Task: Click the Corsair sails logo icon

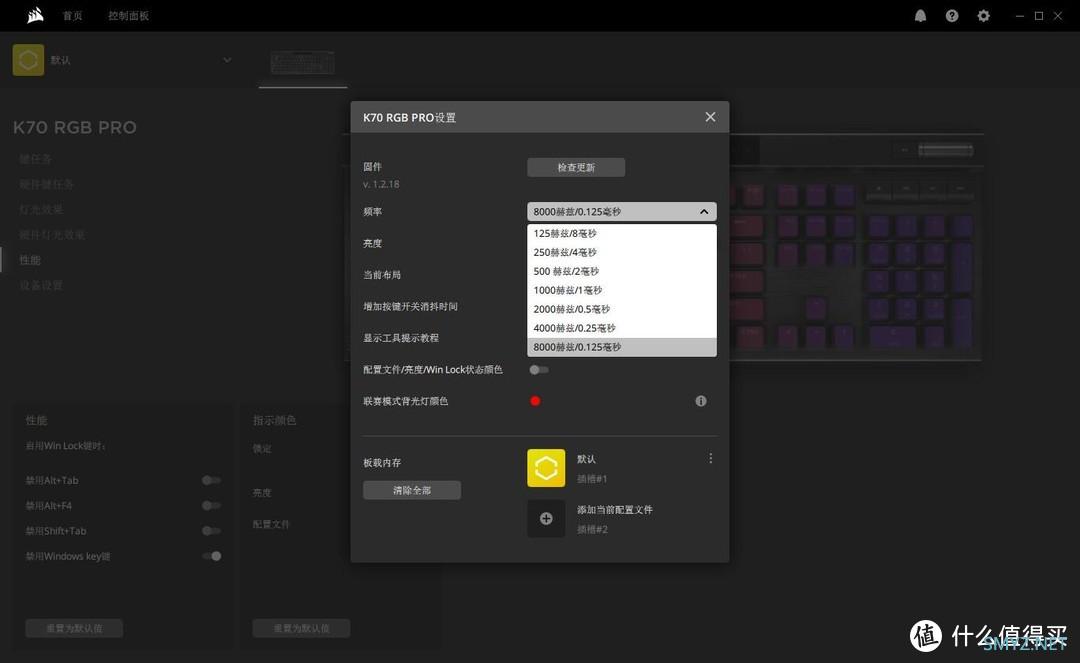Action: tap(35, 15)
